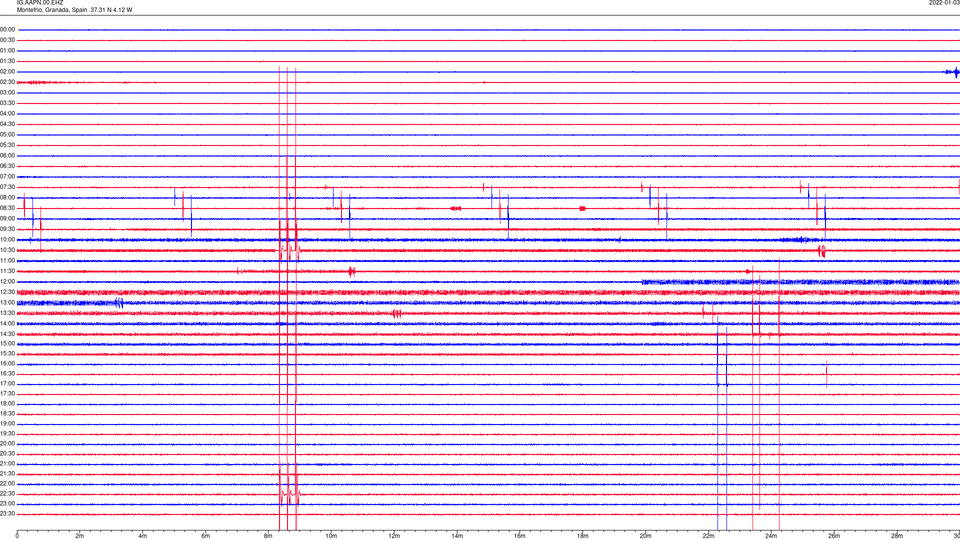Select the 08:30 trace time label
This screenshot has width=960, height=540.
pos(7,208)
